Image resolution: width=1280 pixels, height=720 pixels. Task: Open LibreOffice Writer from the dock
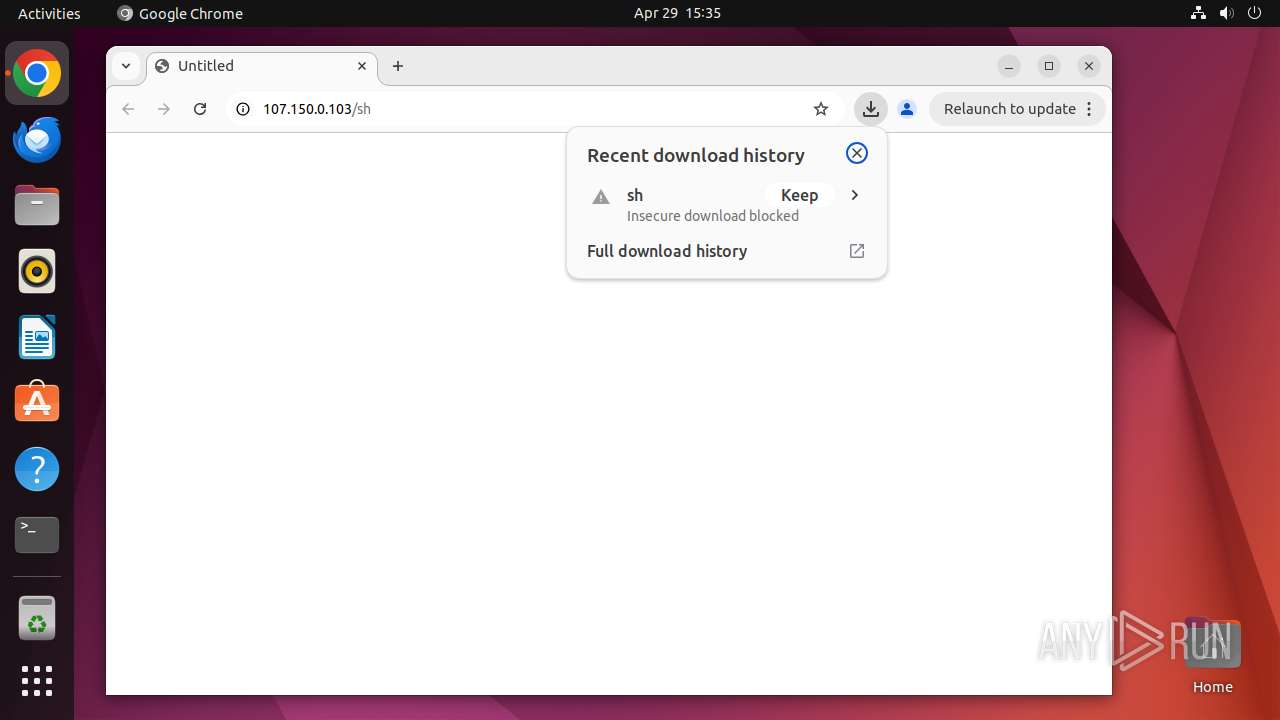tap(37, 337)
